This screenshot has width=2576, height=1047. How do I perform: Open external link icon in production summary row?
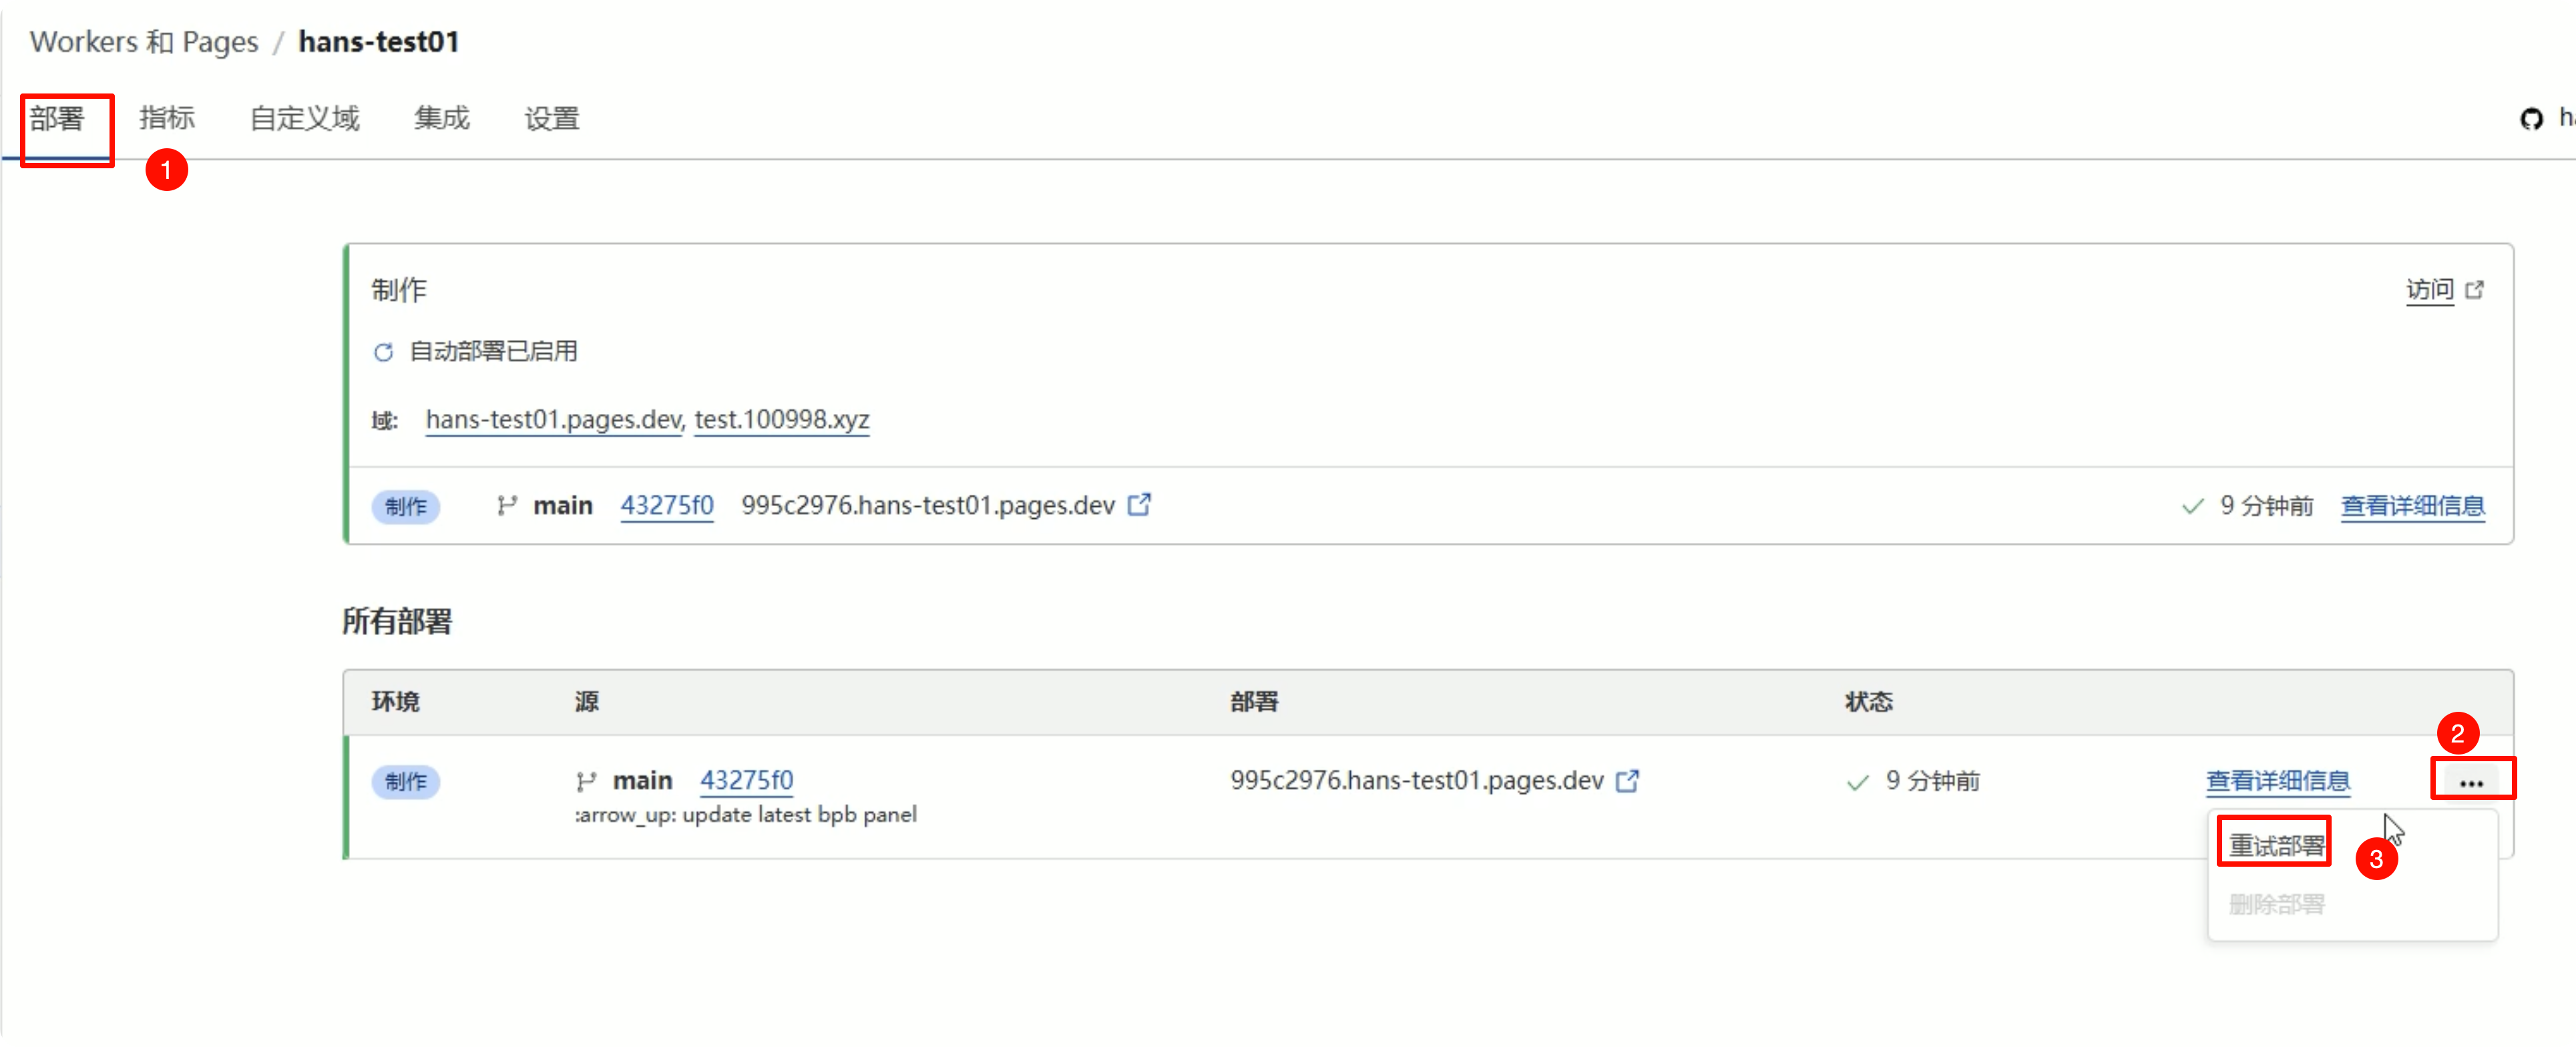(1139, 505)
